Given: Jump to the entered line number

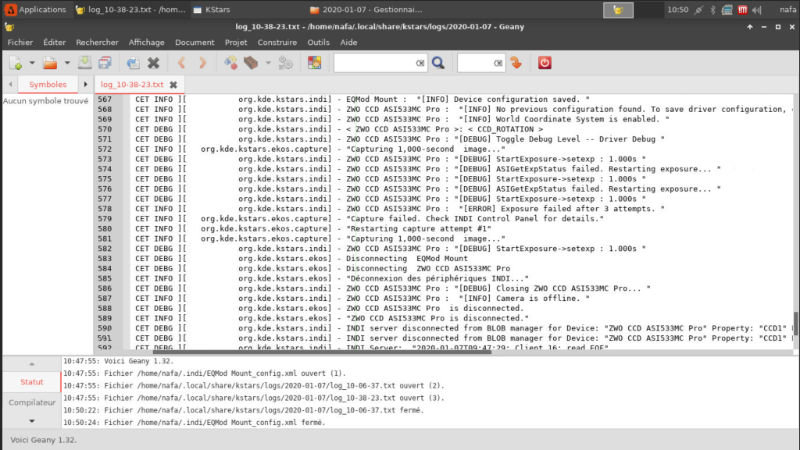Looking at the screenshot, I should pos(516,63).
